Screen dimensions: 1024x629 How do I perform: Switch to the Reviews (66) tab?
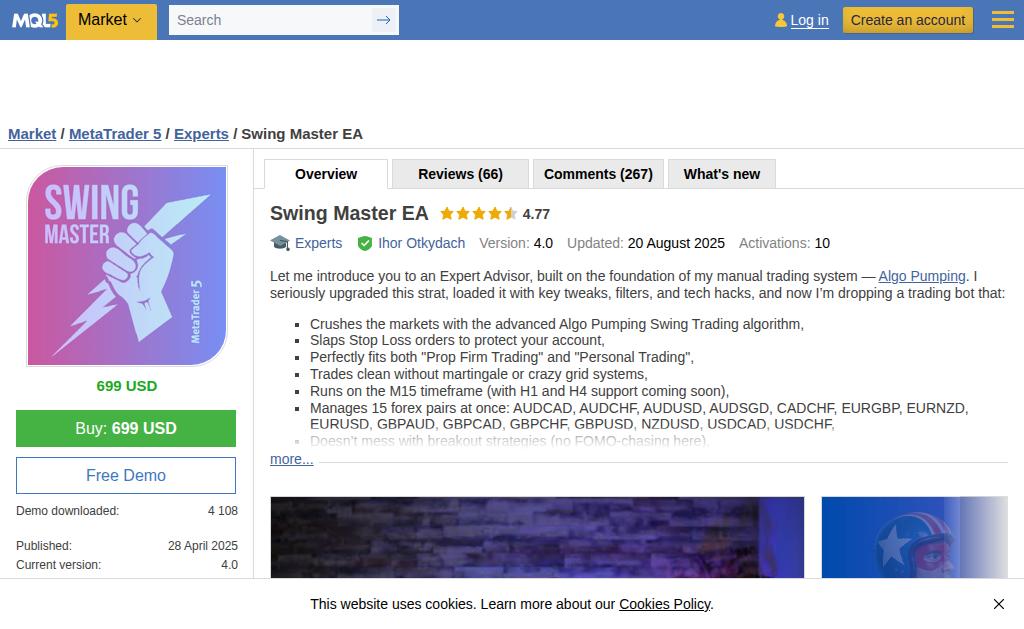(x=460, y=174)
